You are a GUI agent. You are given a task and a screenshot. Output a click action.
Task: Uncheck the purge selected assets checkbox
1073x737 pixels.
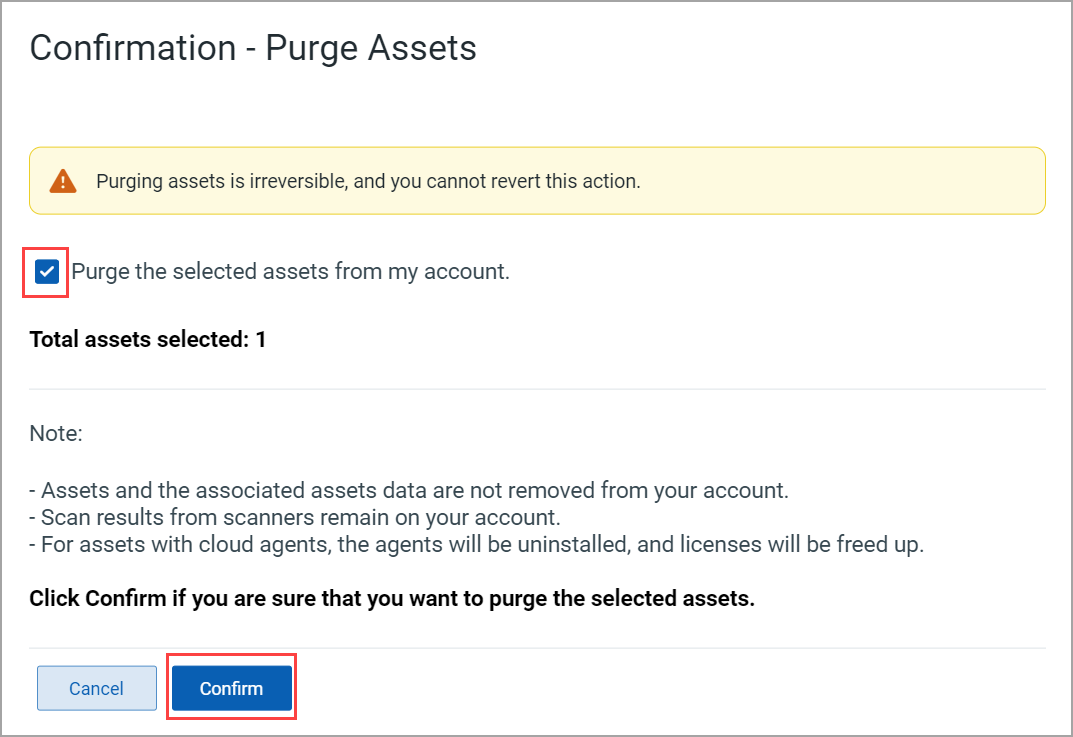(47, 272)
